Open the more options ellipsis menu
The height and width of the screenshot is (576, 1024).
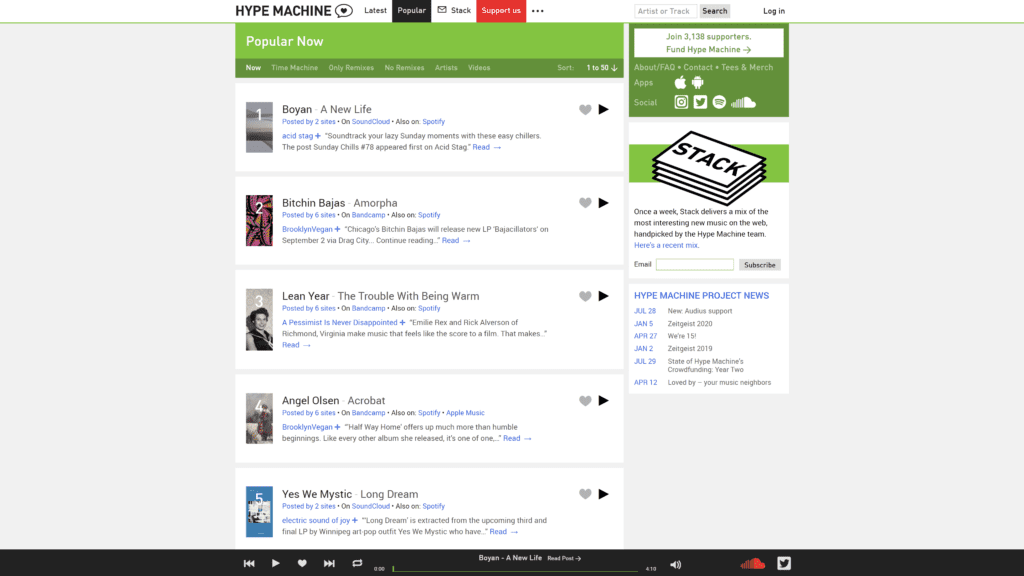[x=537, y=11]
